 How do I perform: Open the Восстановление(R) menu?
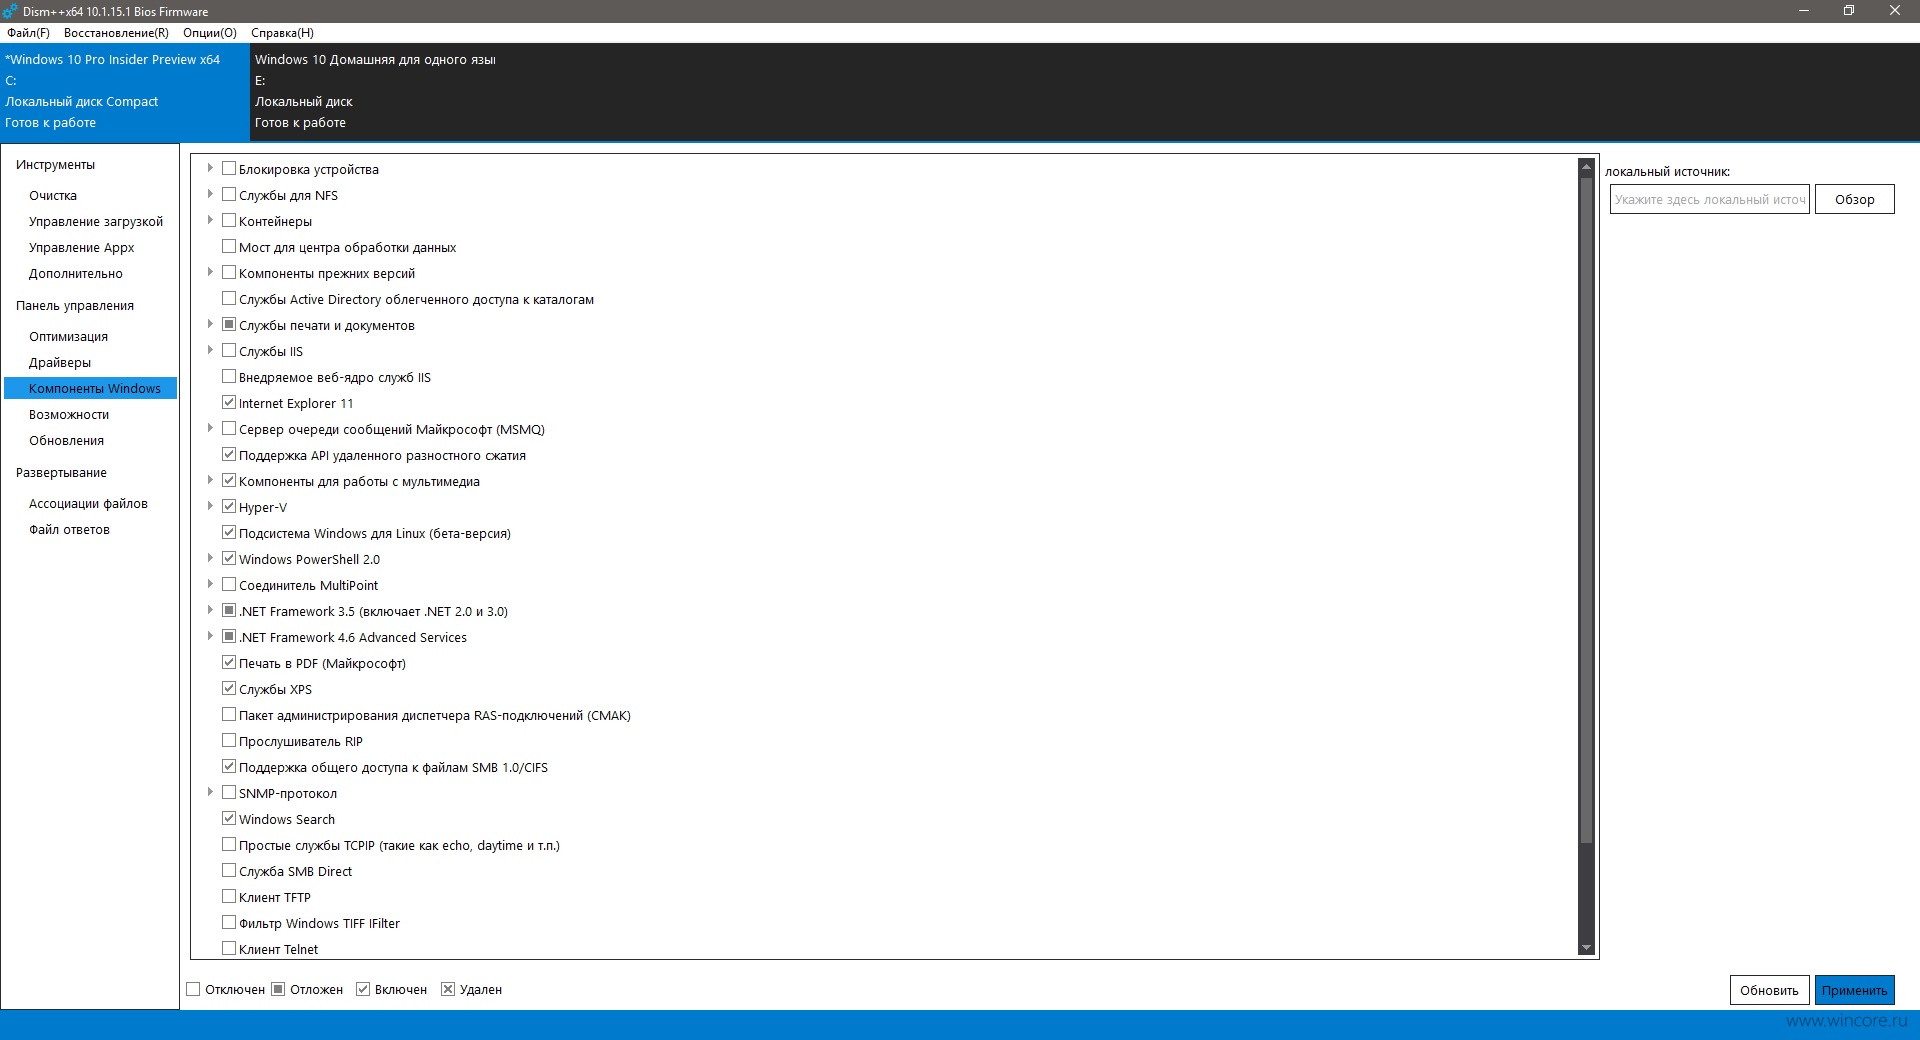click(x=116, y=33)
